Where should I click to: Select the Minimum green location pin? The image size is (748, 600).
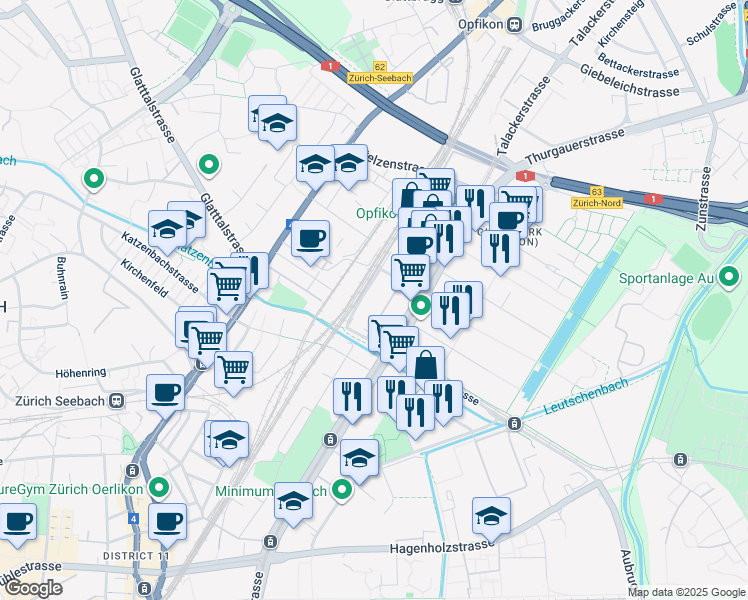(342, 490)
